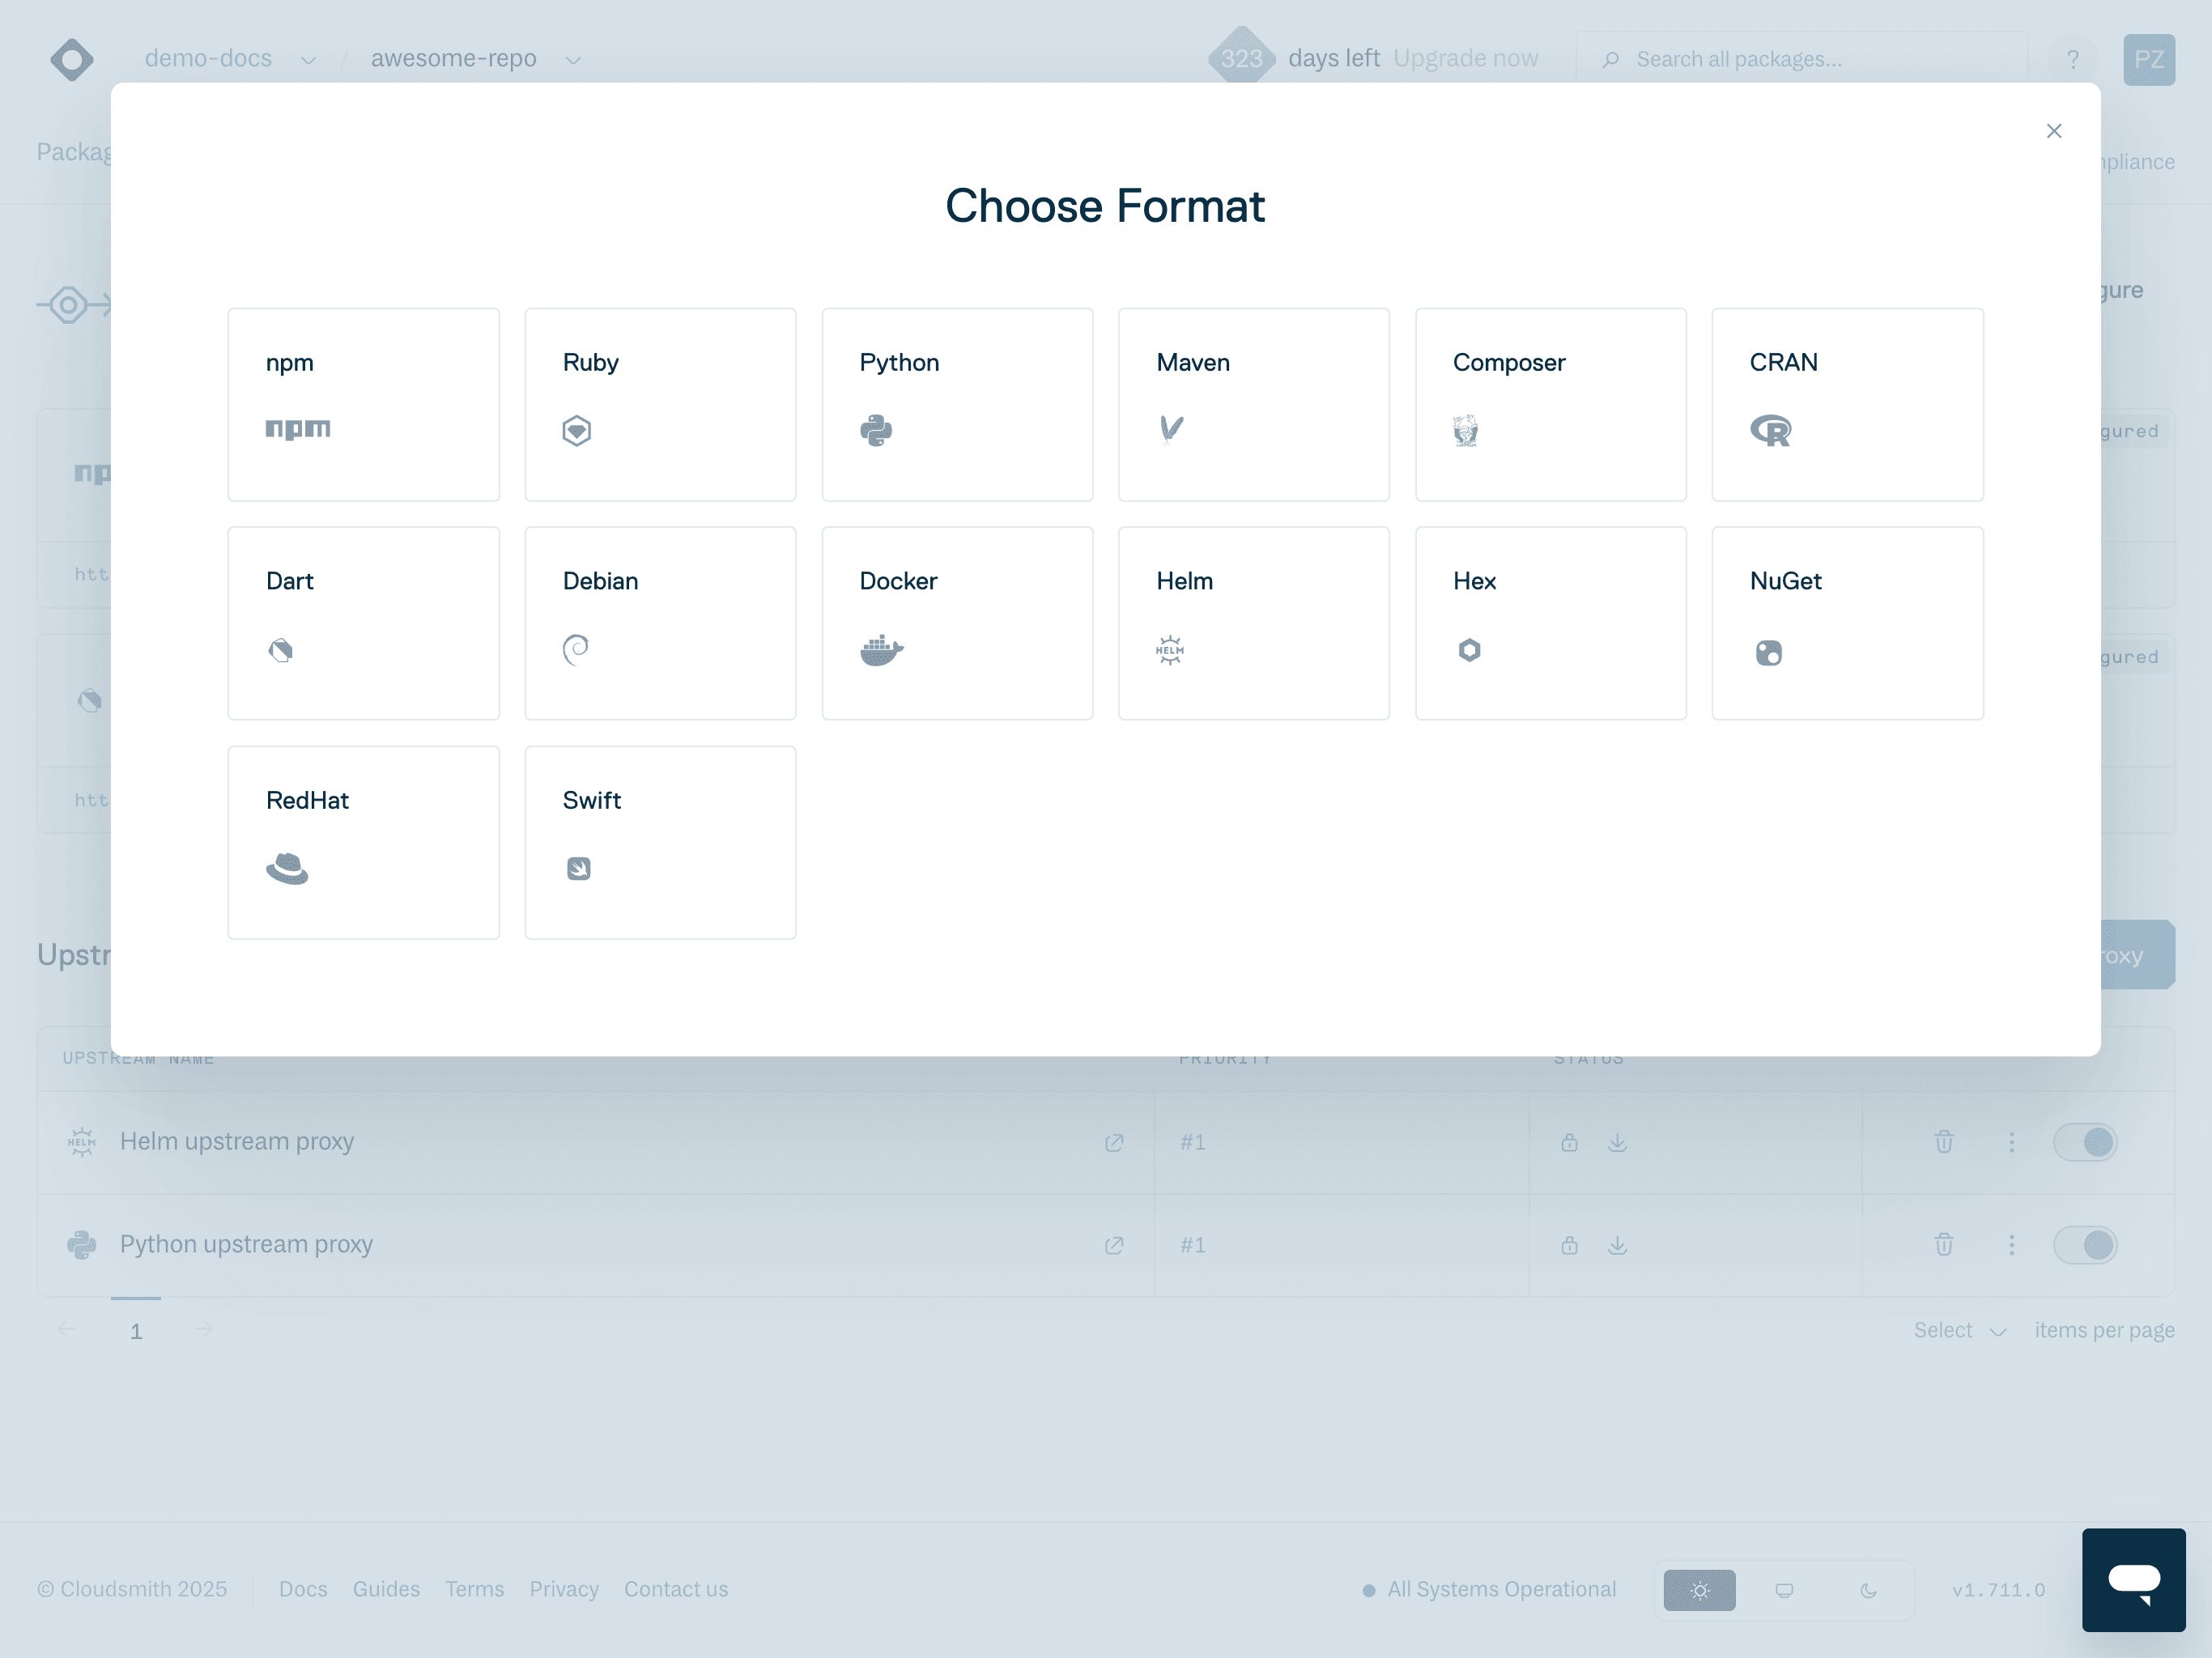Open the chat support bubble
The width and height of the screenshot is (2212, 1658).
pyautogui.click(x=2133, y=1580)
